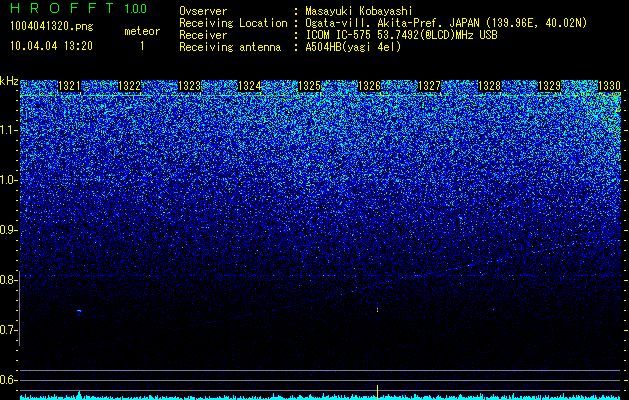Click the kHz axis unit label
Screen dimensions: 629x400
[9, 81]
